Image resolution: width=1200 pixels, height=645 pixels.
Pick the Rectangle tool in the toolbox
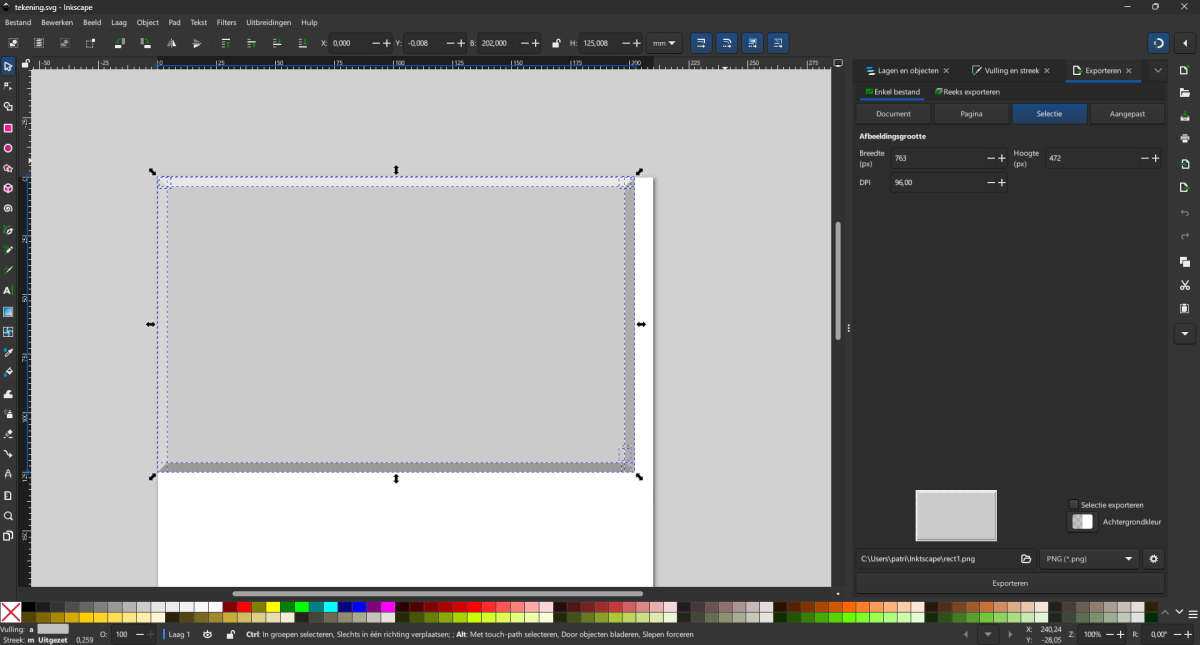(8, 128)
